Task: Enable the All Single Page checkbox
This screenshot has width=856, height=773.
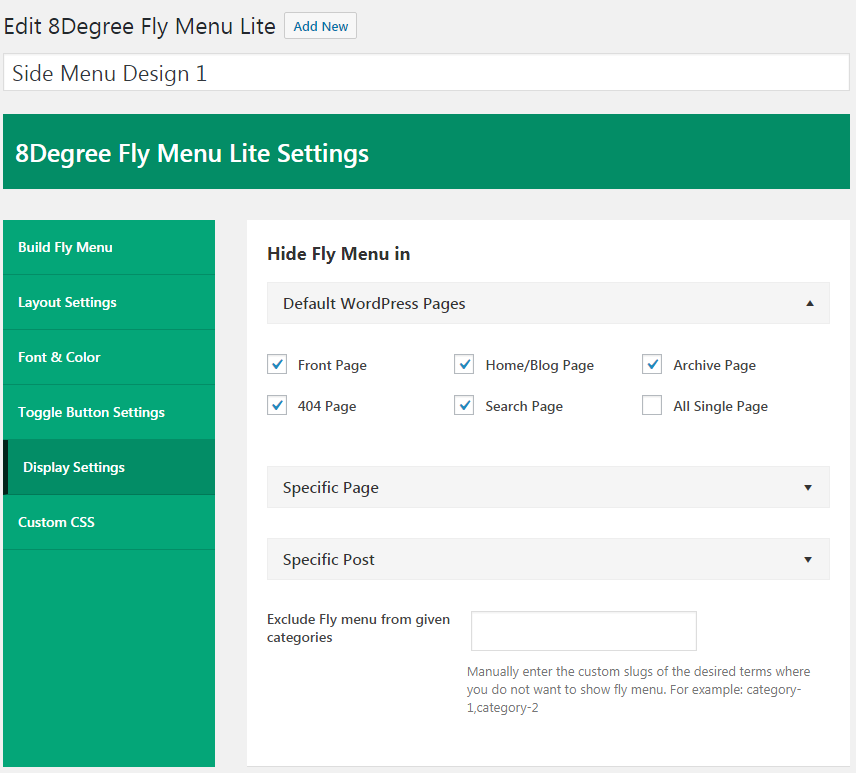Action: tap(652, 406)
